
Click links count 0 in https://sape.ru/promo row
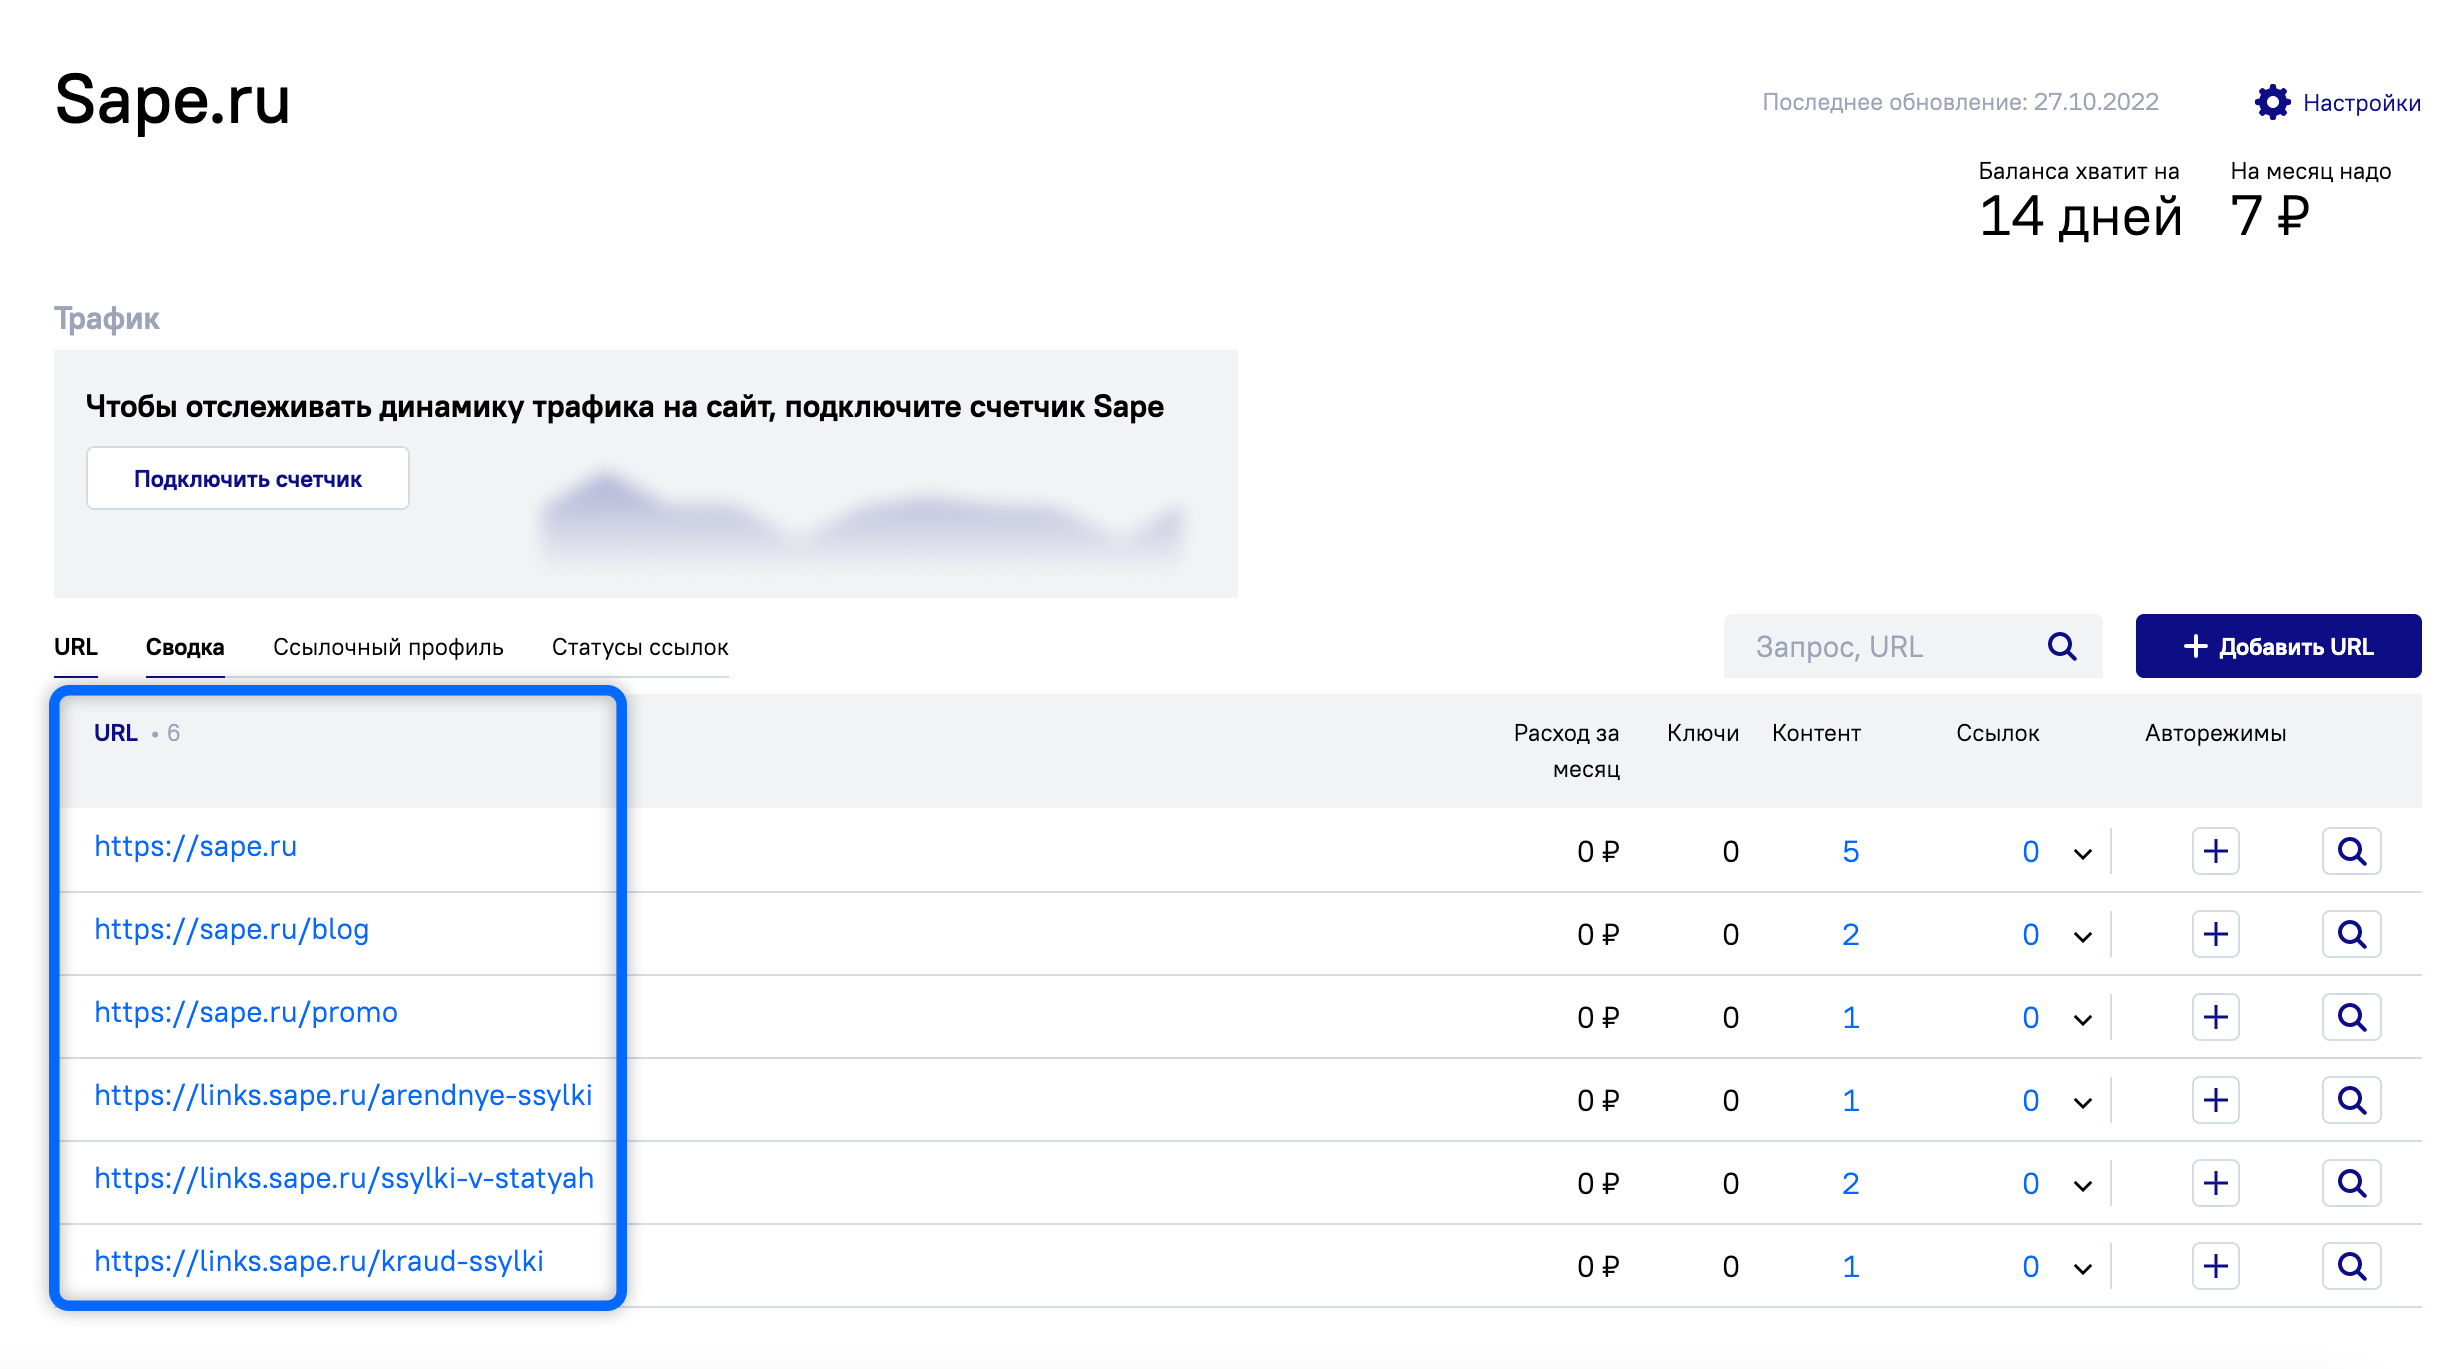pos(2030,1017)
